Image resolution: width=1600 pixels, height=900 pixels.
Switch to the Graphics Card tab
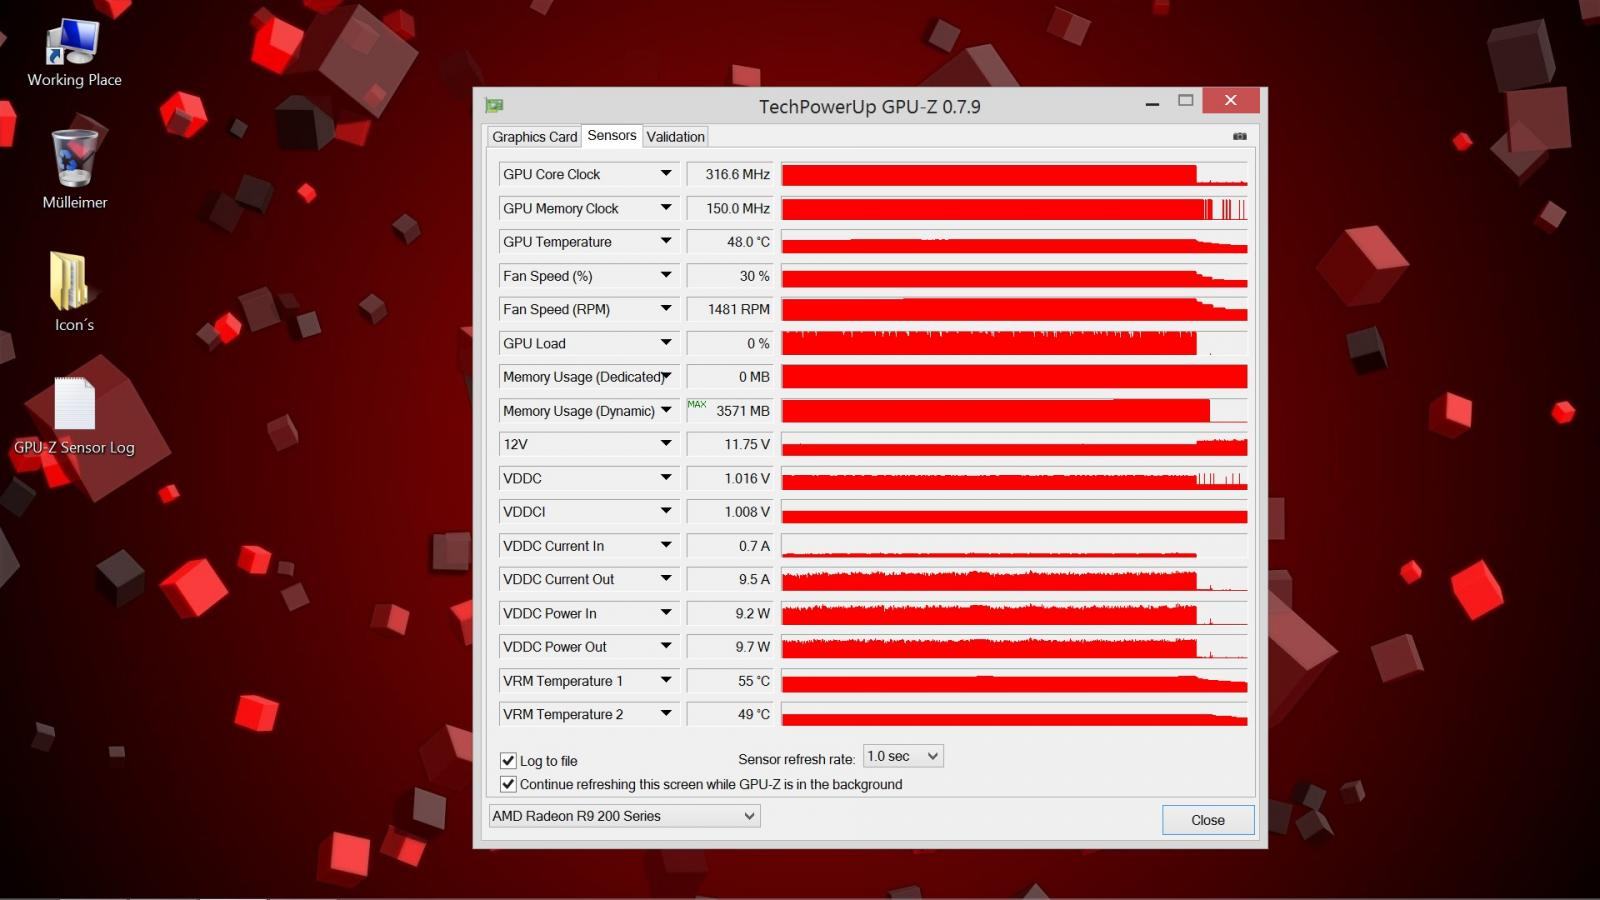coord(534,137)
